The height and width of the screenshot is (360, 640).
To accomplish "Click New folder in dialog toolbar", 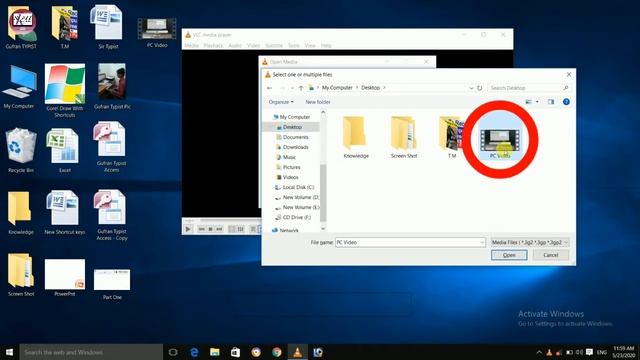I will pyautogui.click(x=318, y=102).
